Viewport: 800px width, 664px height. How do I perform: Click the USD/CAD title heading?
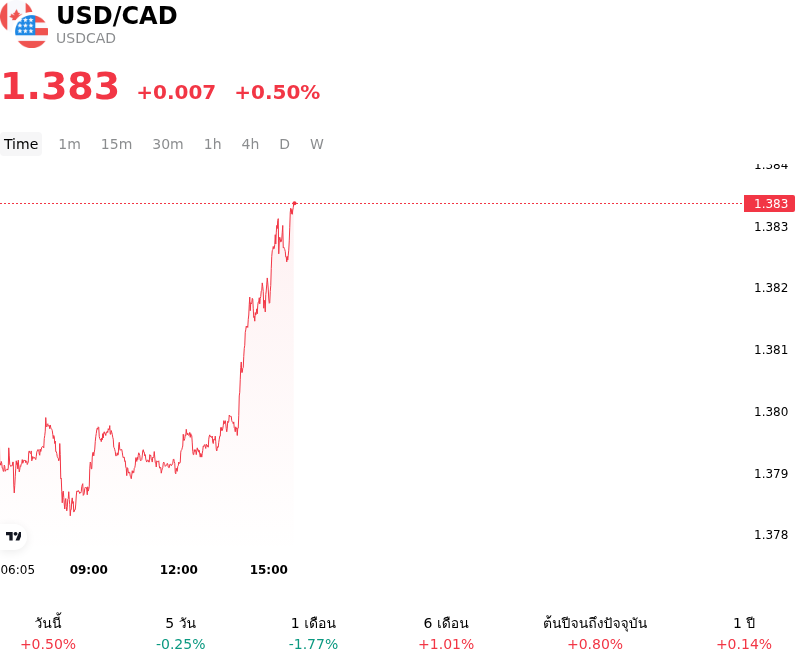click(x=117, y=15)
